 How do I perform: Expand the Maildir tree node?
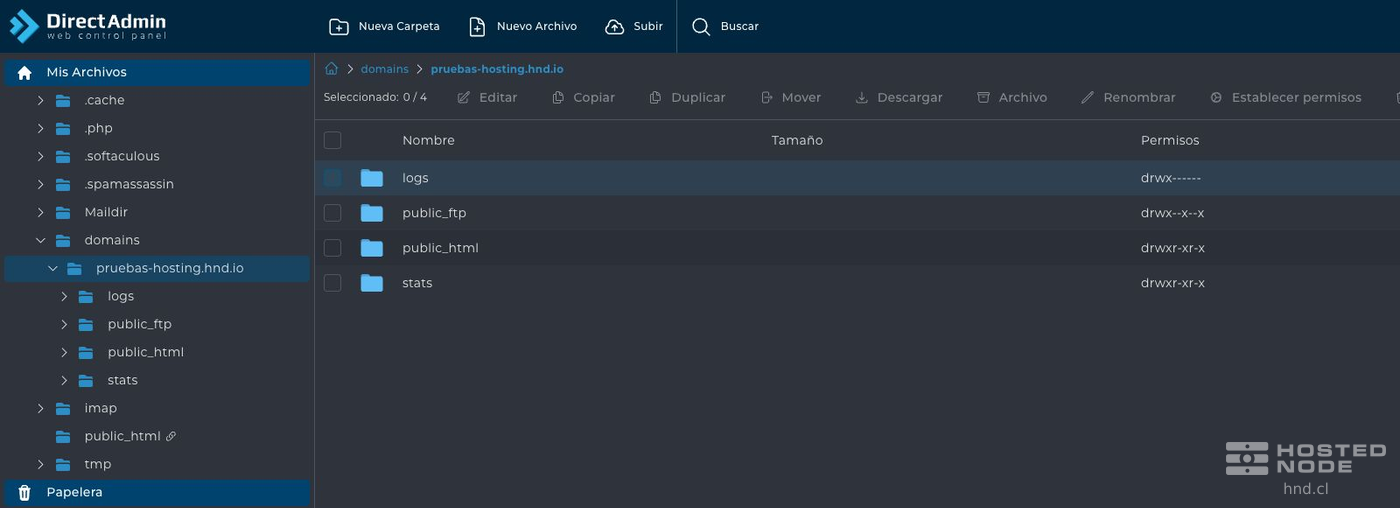41,213
